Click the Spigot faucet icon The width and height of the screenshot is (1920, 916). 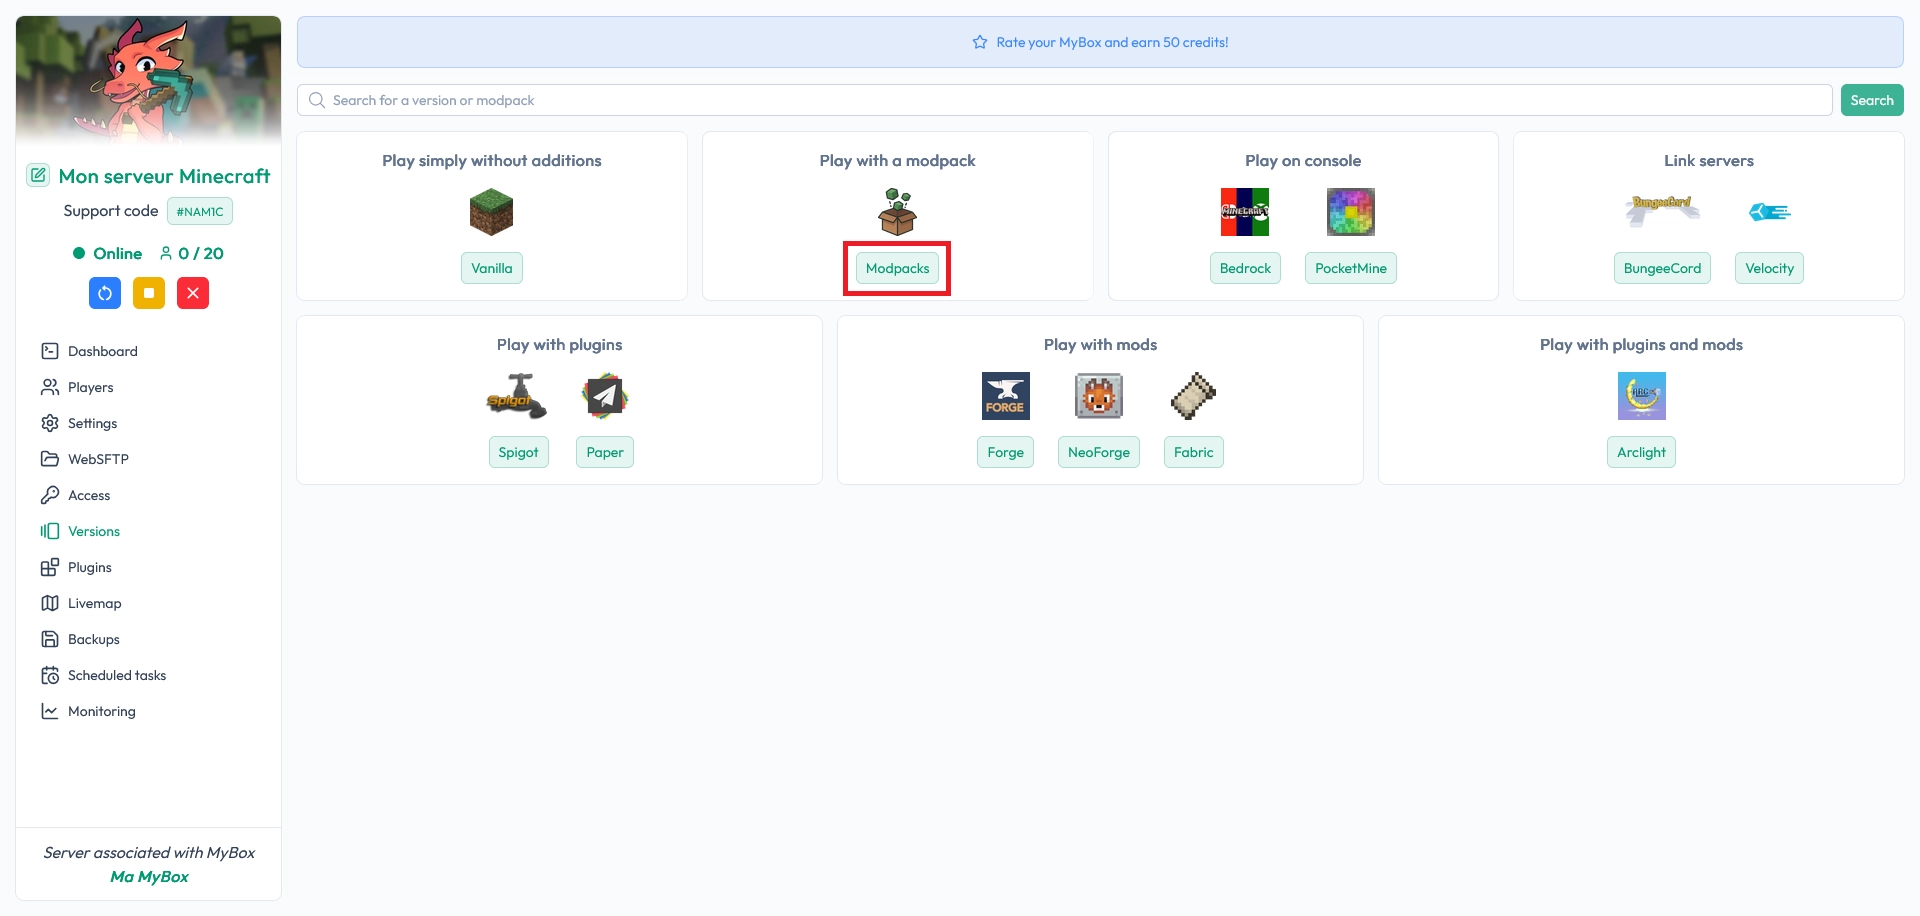(517, 396)
